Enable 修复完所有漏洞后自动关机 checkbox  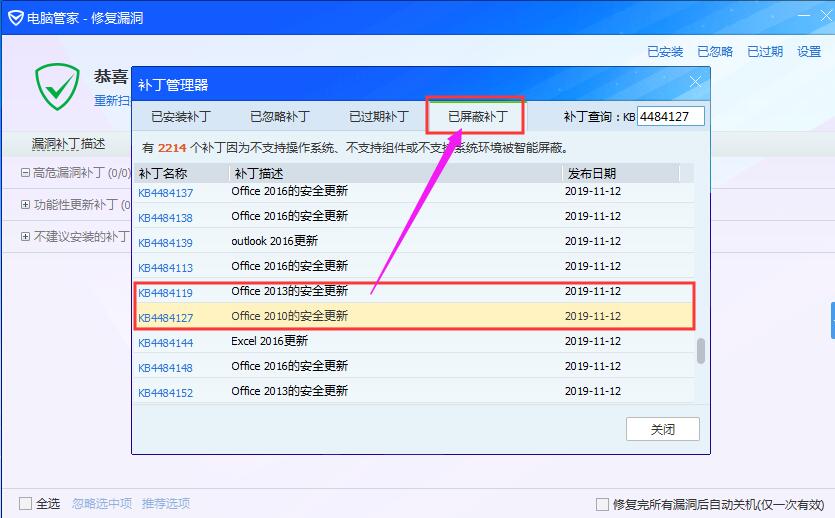point(602,504)
